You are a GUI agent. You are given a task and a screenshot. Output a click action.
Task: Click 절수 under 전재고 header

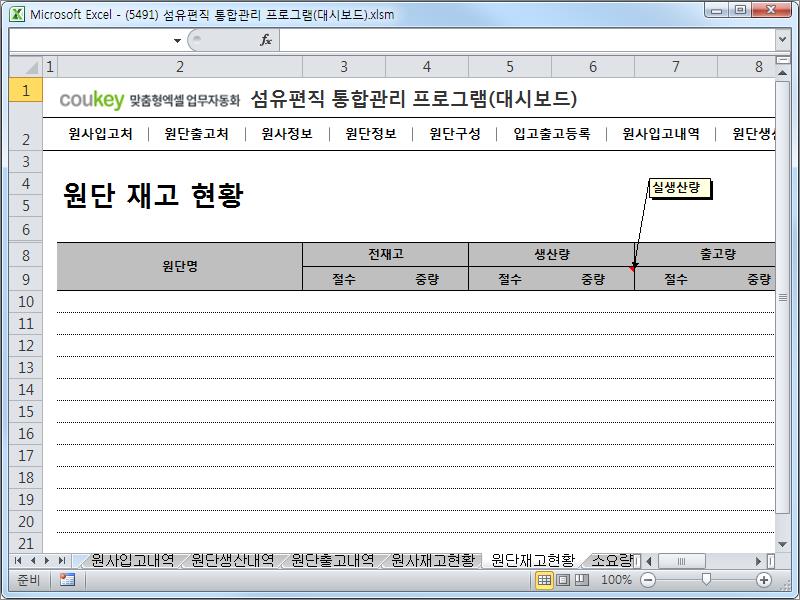click(344, 279)
